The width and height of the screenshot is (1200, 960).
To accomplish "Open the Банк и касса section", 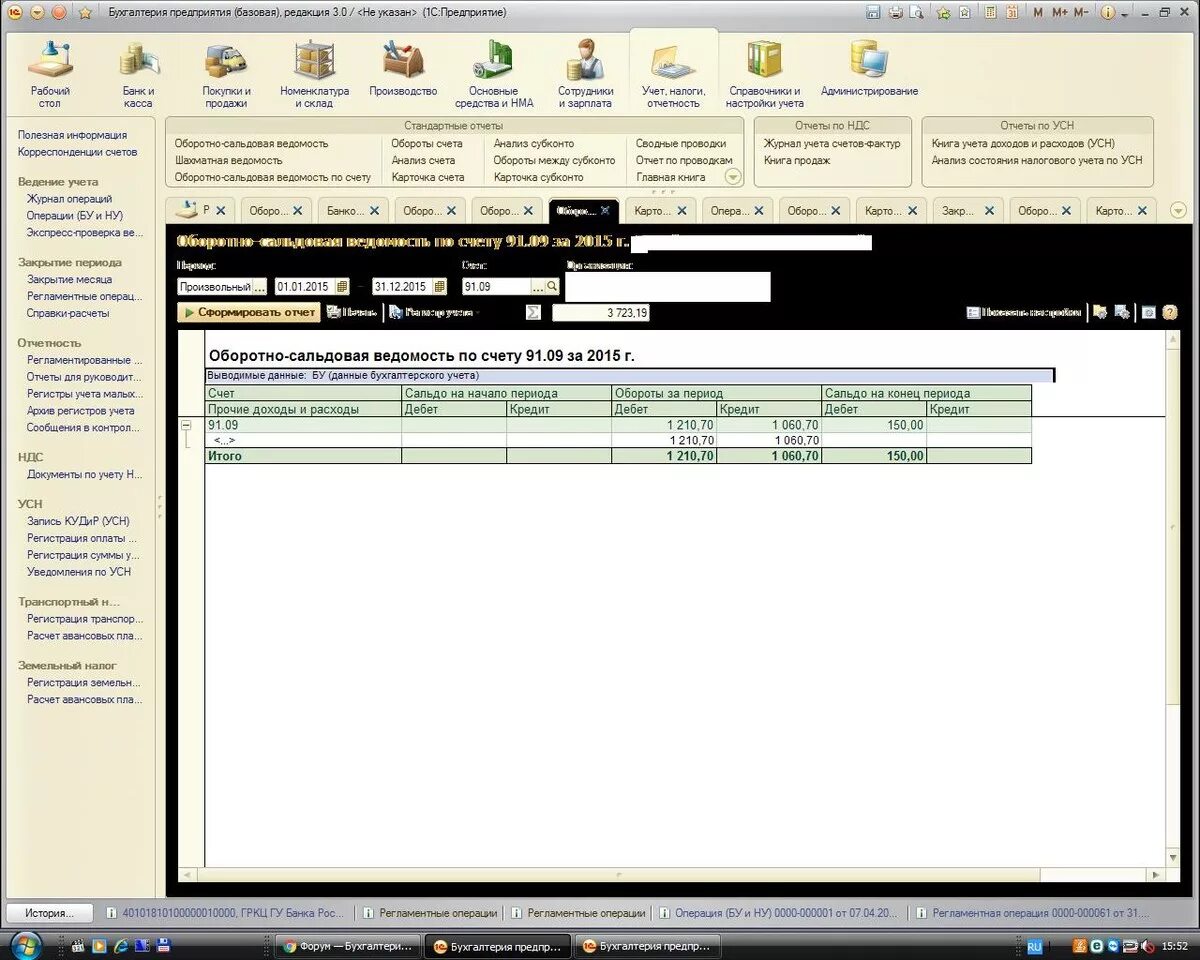I will (x=138, y=74).
